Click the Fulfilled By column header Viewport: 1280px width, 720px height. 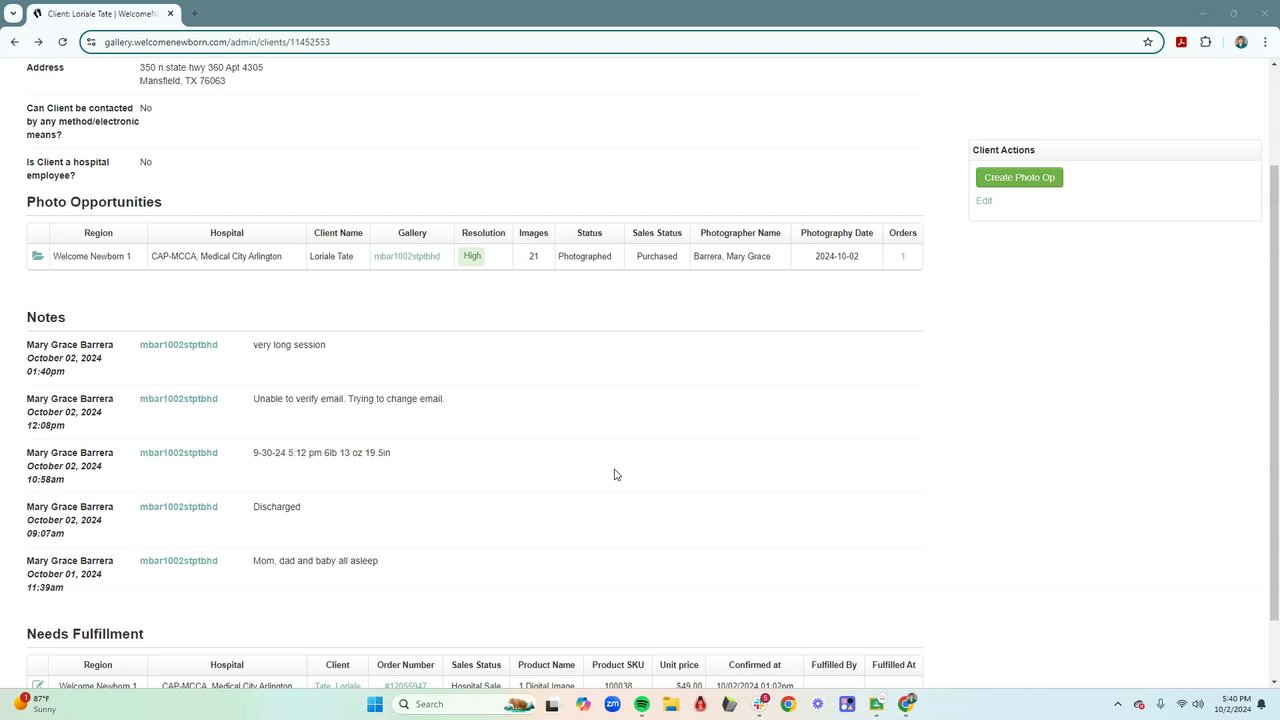tap(834, 665)
